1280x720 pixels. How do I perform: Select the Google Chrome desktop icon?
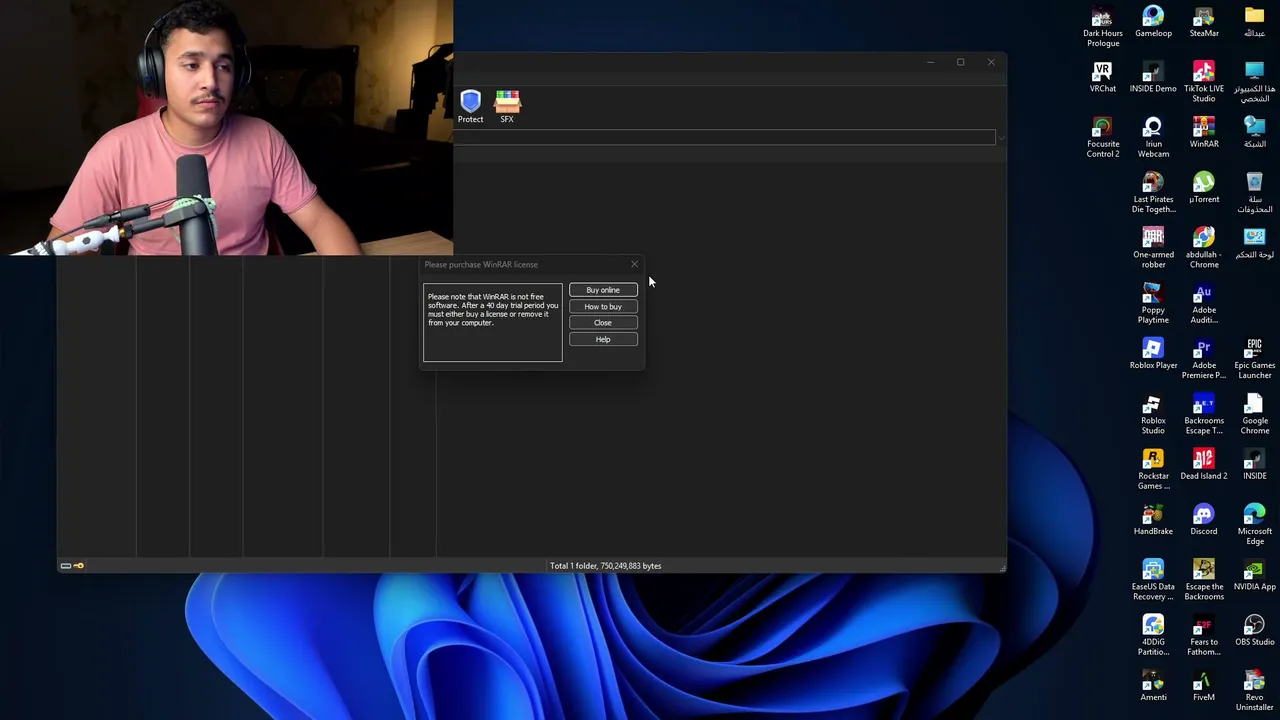pos(1254,414)
